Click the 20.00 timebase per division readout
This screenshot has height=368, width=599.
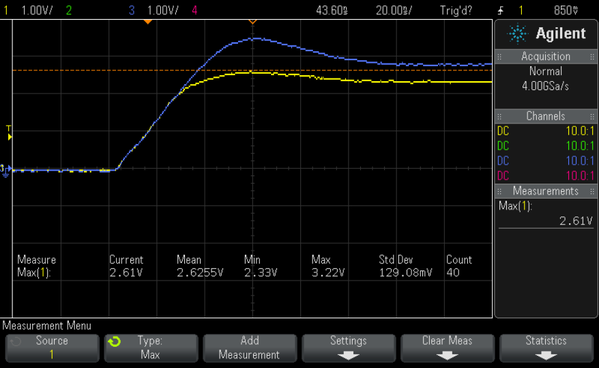pyautogui.click(x=394, y=10)
